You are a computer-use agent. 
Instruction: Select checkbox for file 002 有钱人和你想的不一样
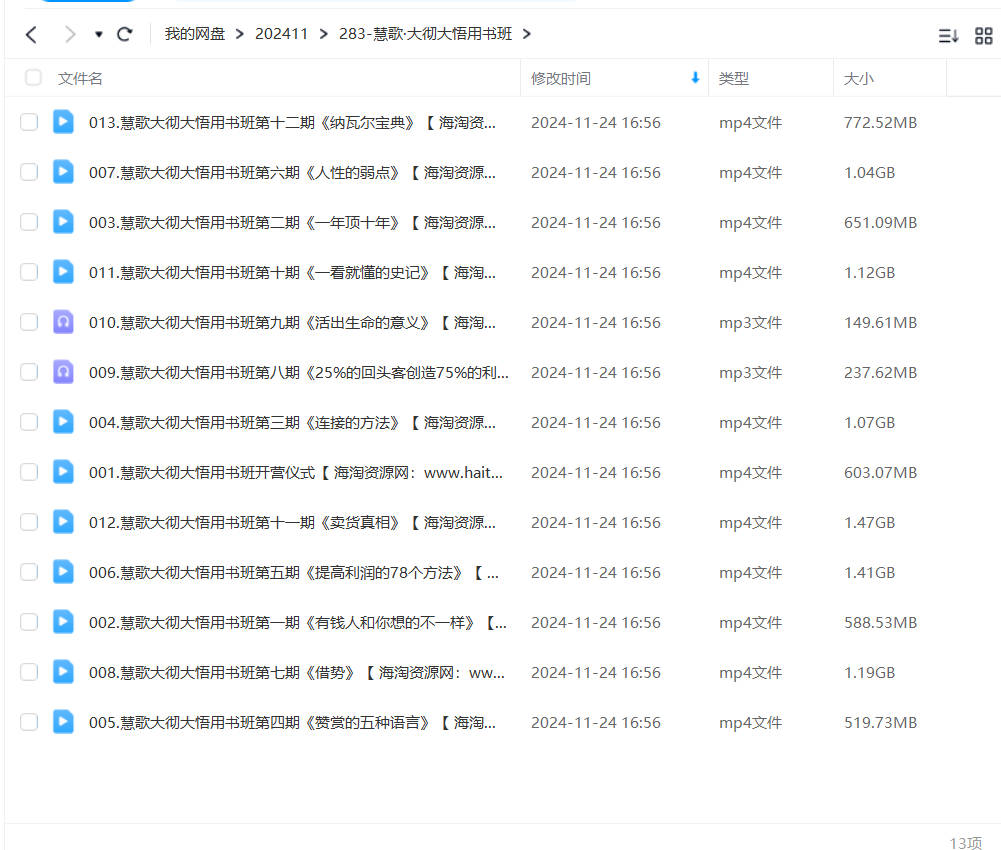pos(29,622)
